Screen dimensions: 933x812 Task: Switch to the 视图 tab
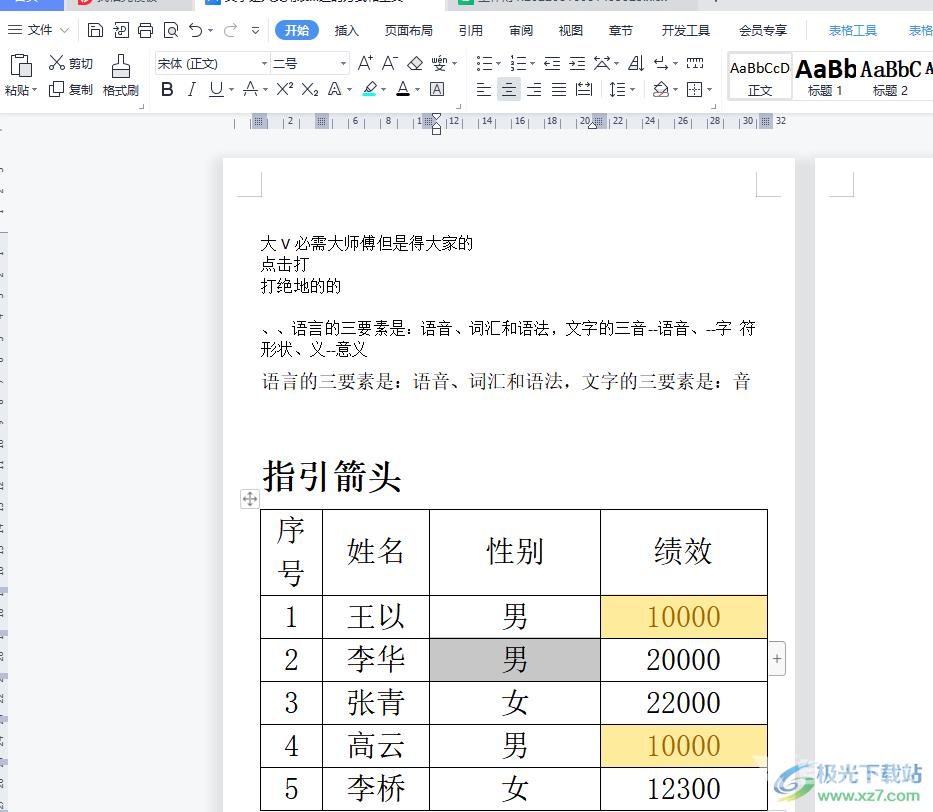[571, 30]
